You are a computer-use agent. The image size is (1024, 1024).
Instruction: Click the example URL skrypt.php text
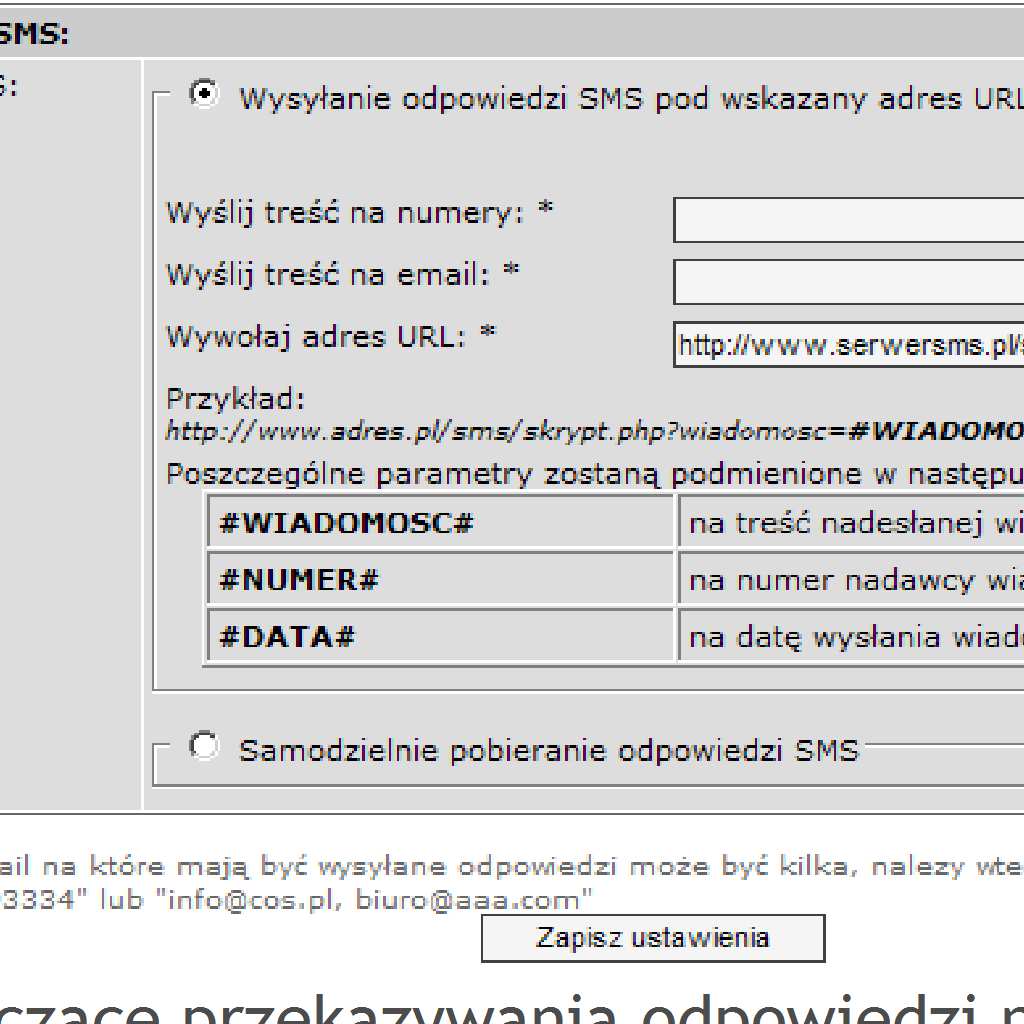coord(595,431)
